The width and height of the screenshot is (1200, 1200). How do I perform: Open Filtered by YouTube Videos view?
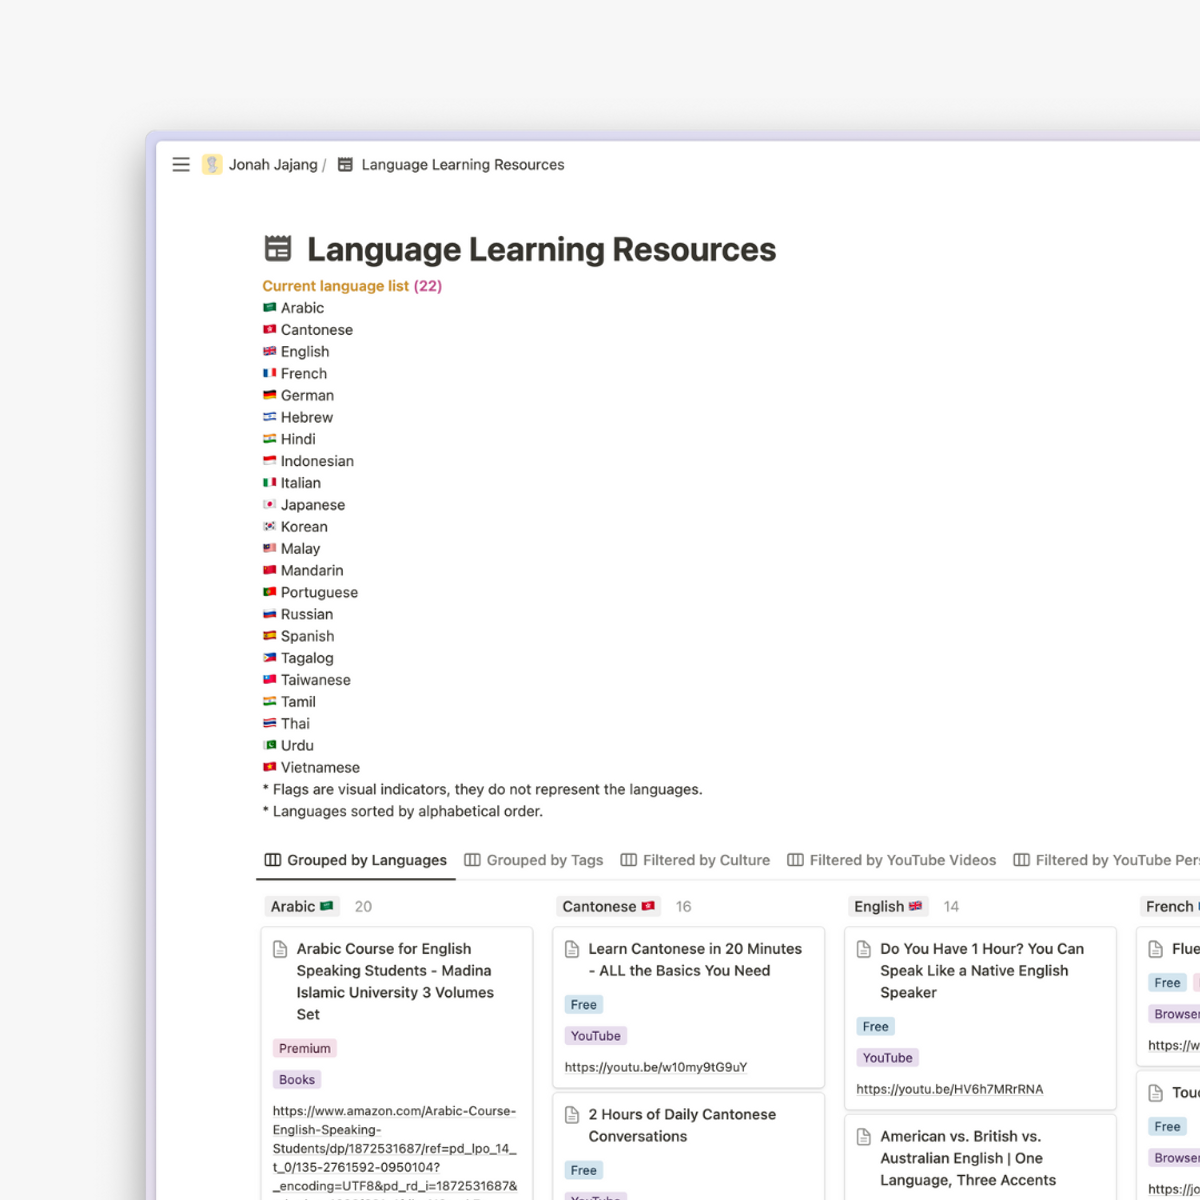pyautogui.click(x=892, y=860)
